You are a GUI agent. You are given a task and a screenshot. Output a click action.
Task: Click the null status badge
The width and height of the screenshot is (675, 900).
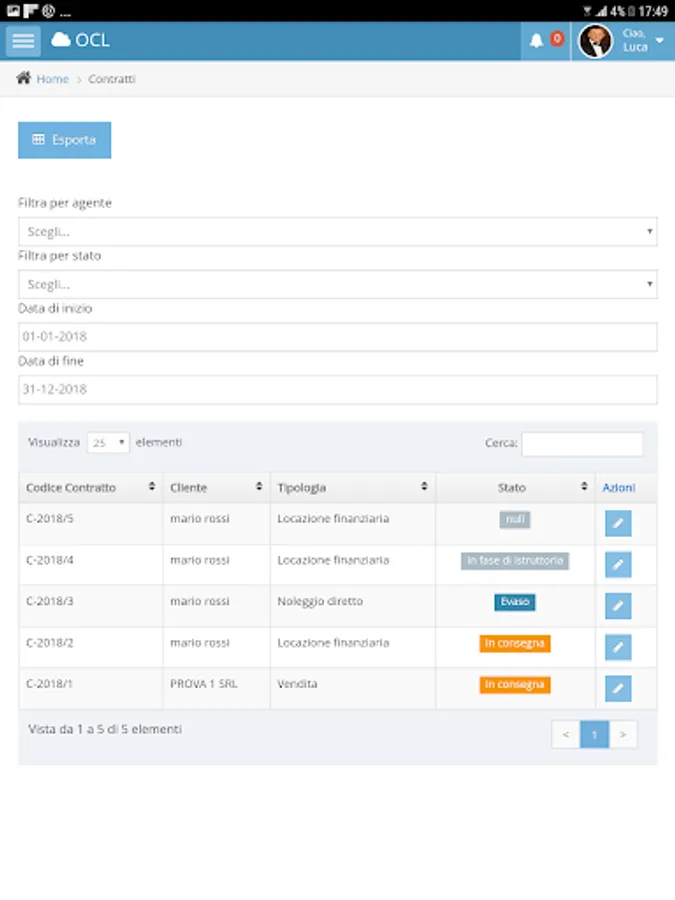pyautogui.click(x=515, y=519)
